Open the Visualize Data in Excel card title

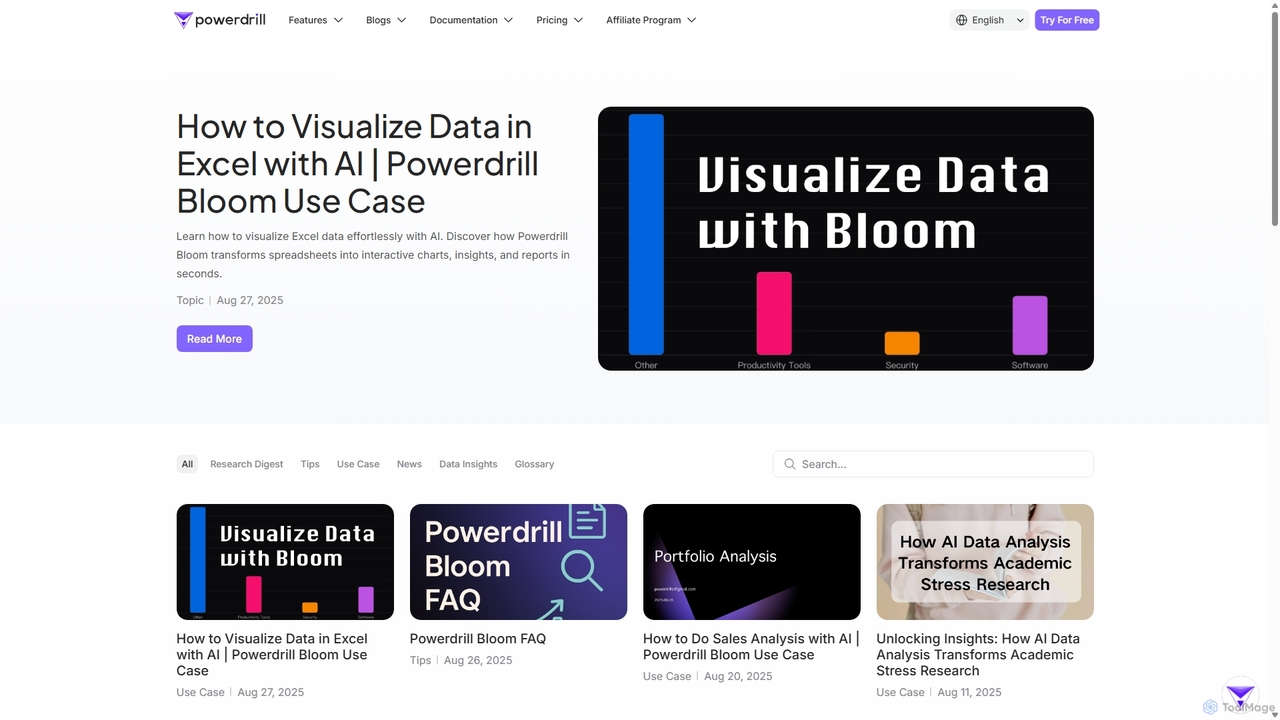click(272, 655)
